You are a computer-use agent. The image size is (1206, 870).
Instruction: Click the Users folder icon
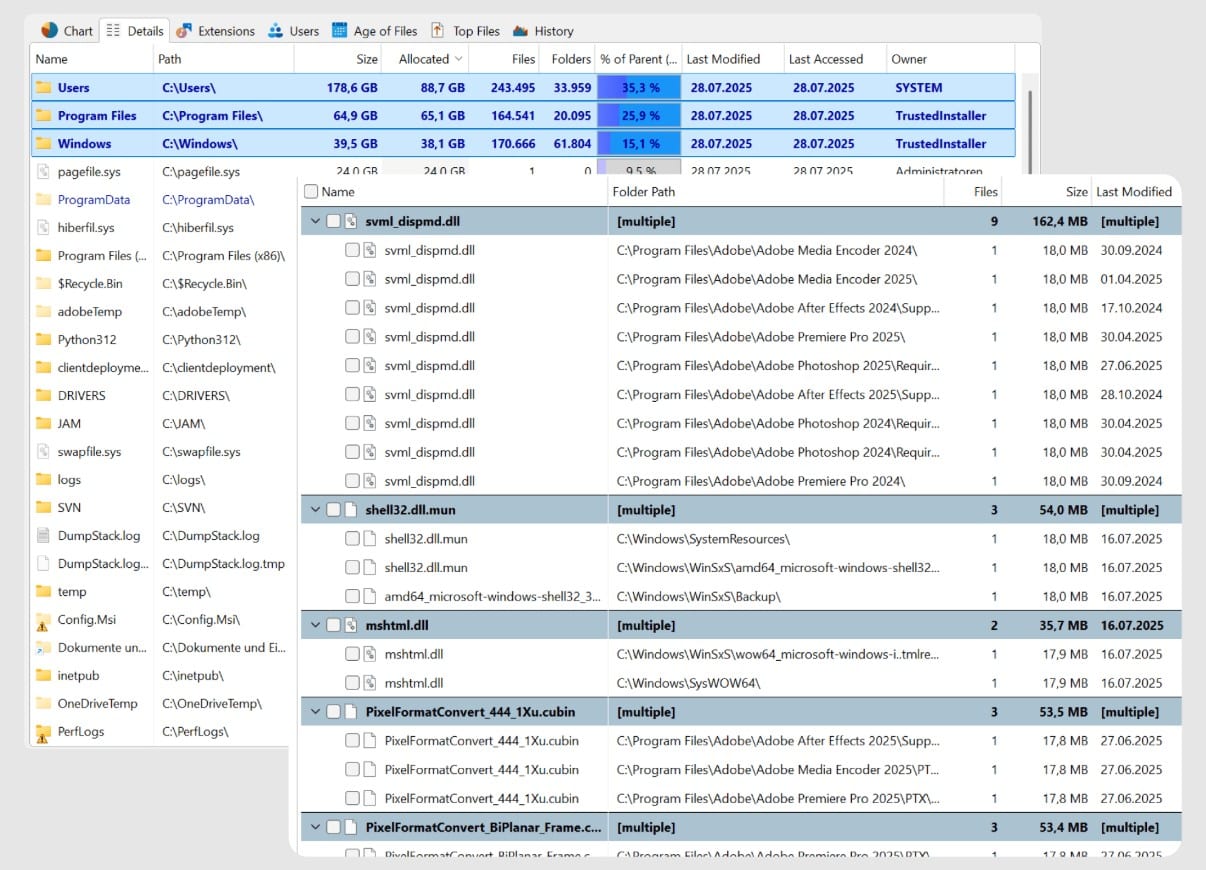[x=43, y=87]
